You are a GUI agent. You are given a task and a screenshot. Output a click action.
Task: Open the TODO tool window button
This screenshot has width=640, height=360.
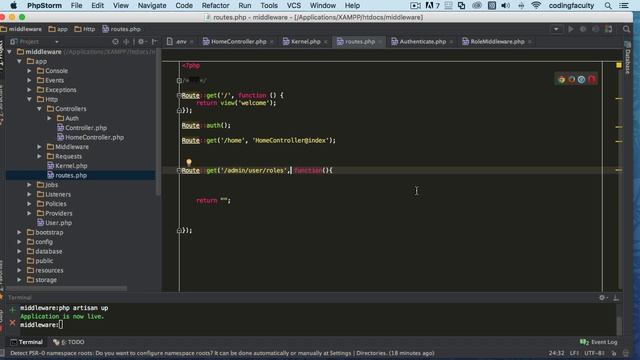point(69,342)
